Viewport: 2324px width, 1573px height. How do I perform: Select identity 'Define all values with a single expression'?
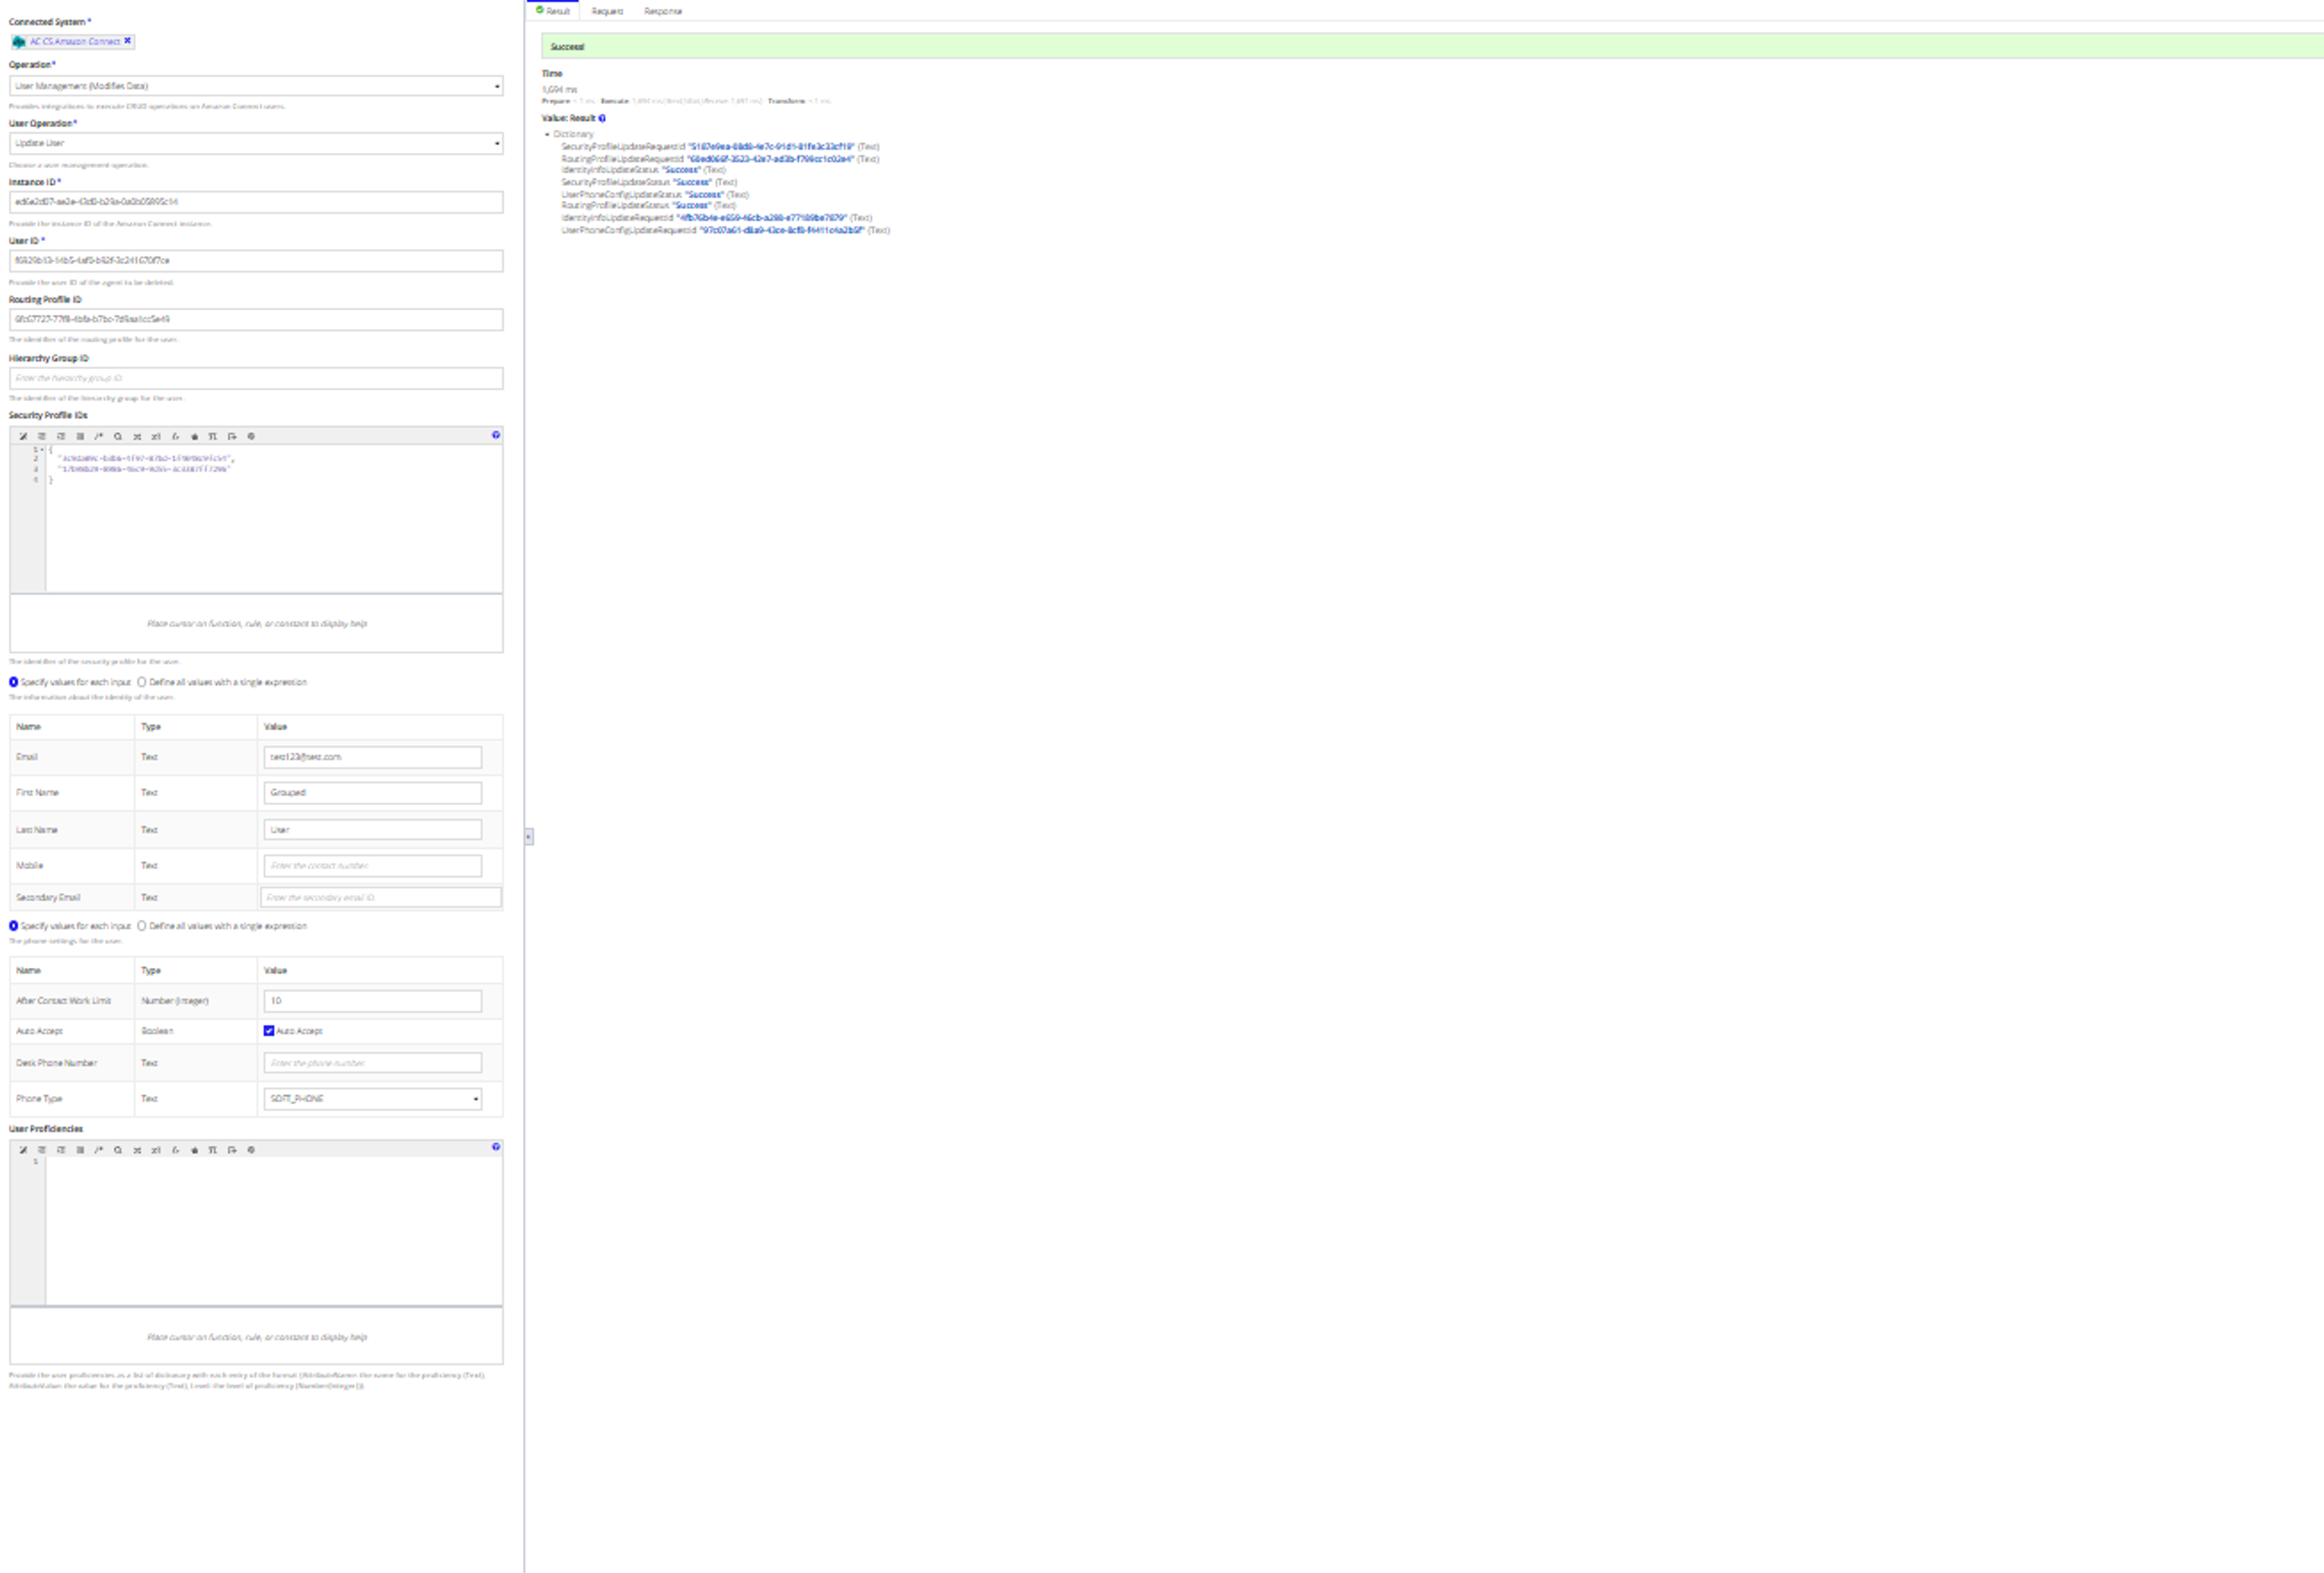pos(142,682)
